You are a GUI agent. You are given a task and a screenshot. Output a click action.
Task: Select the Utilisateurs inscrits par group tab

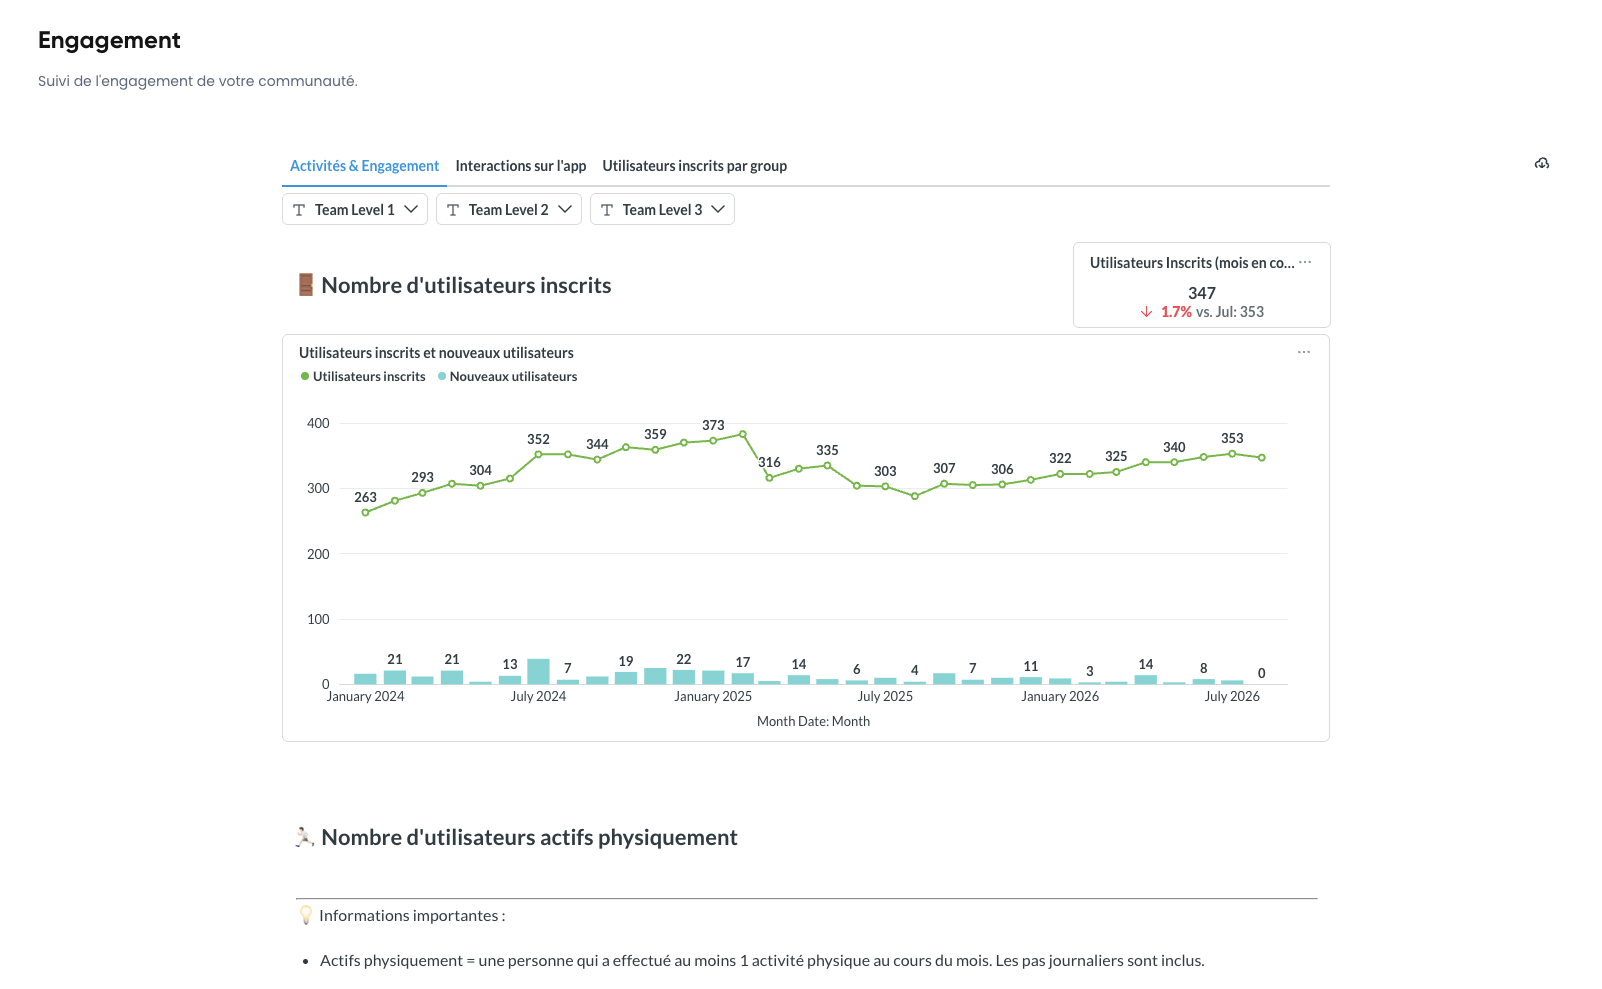coord(695,166)
